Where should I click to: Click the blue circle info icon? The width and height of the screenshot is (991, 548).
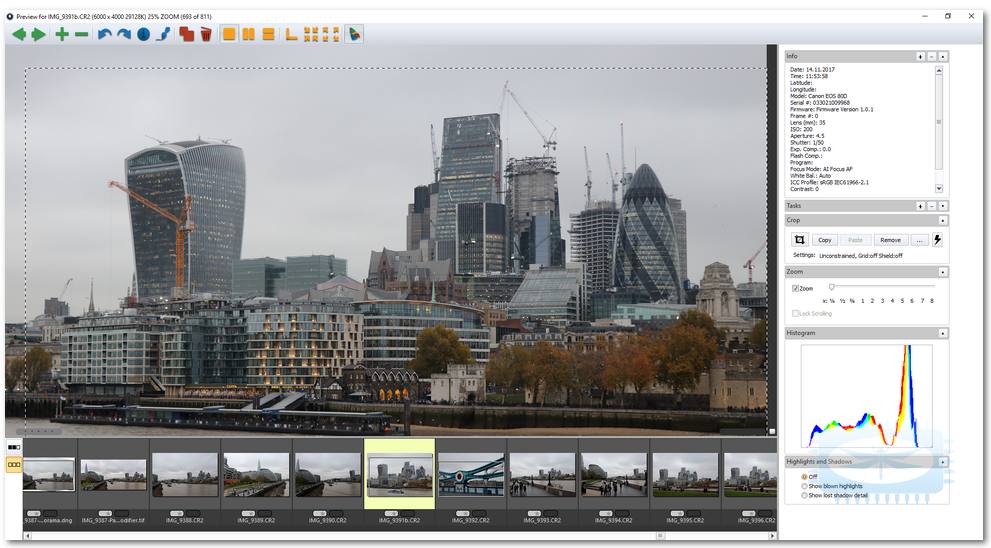pos(143,34)
